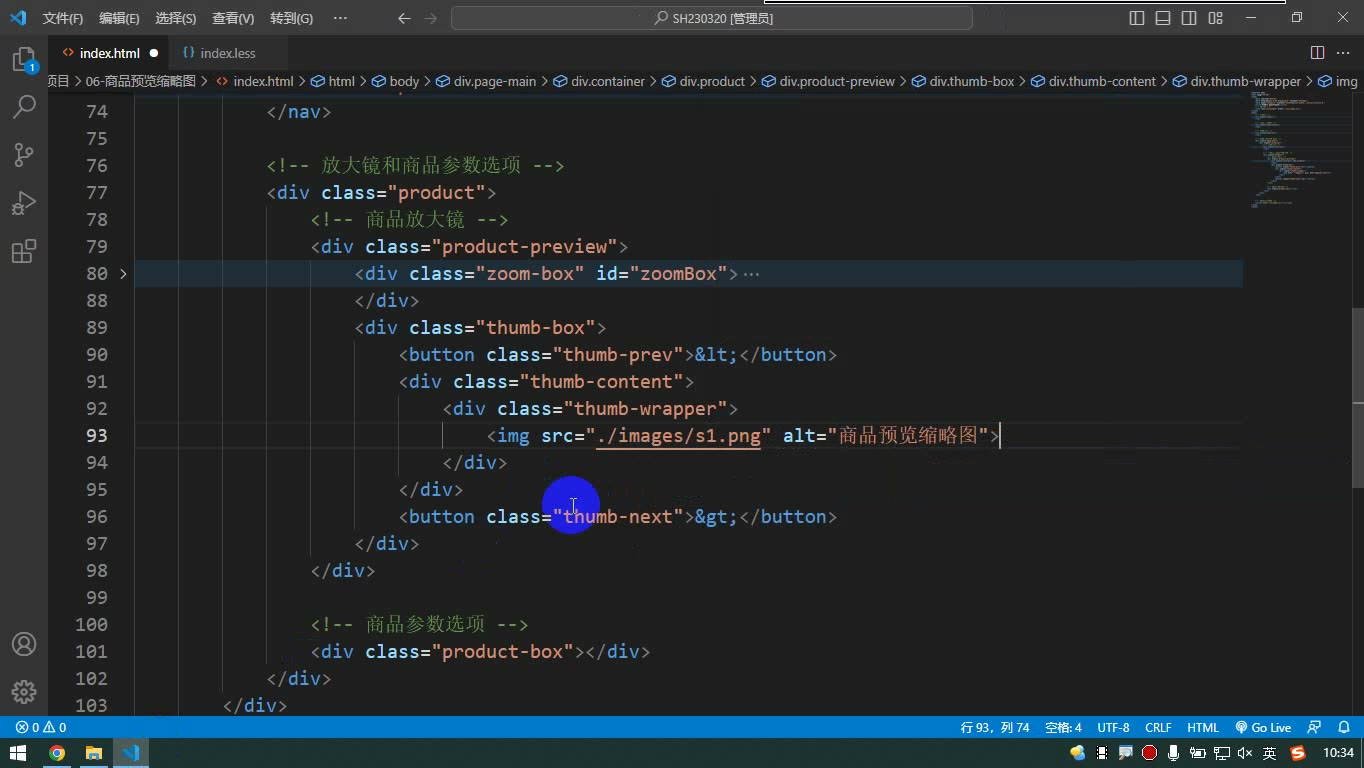Open the encoding selector UTF-8

pyautogui.click(x=1113, y=728)
